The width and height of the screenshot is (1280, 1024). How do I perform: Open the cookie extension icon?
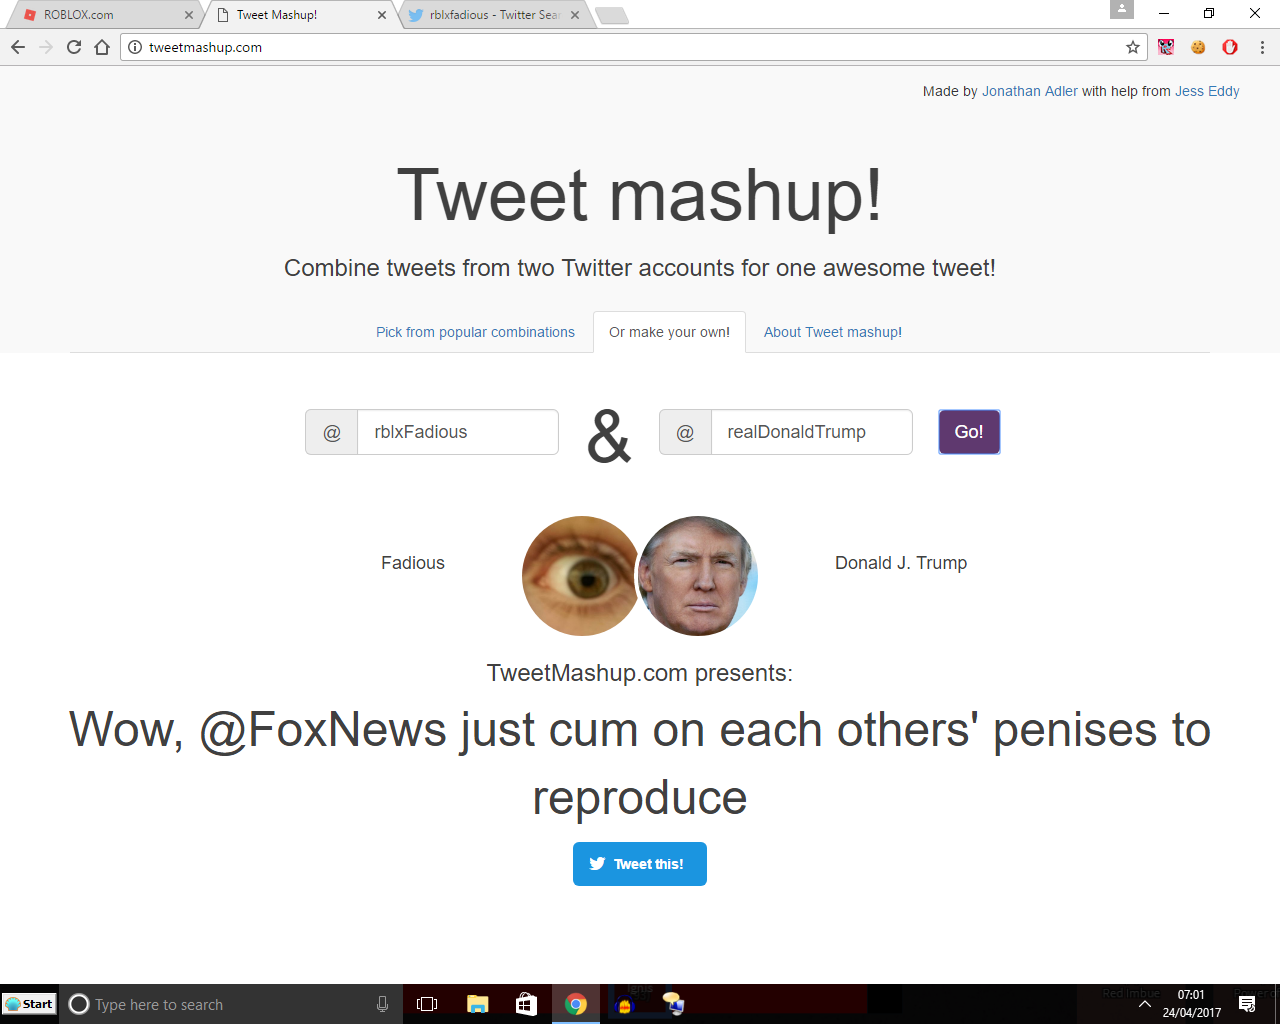pos(1198,47)
